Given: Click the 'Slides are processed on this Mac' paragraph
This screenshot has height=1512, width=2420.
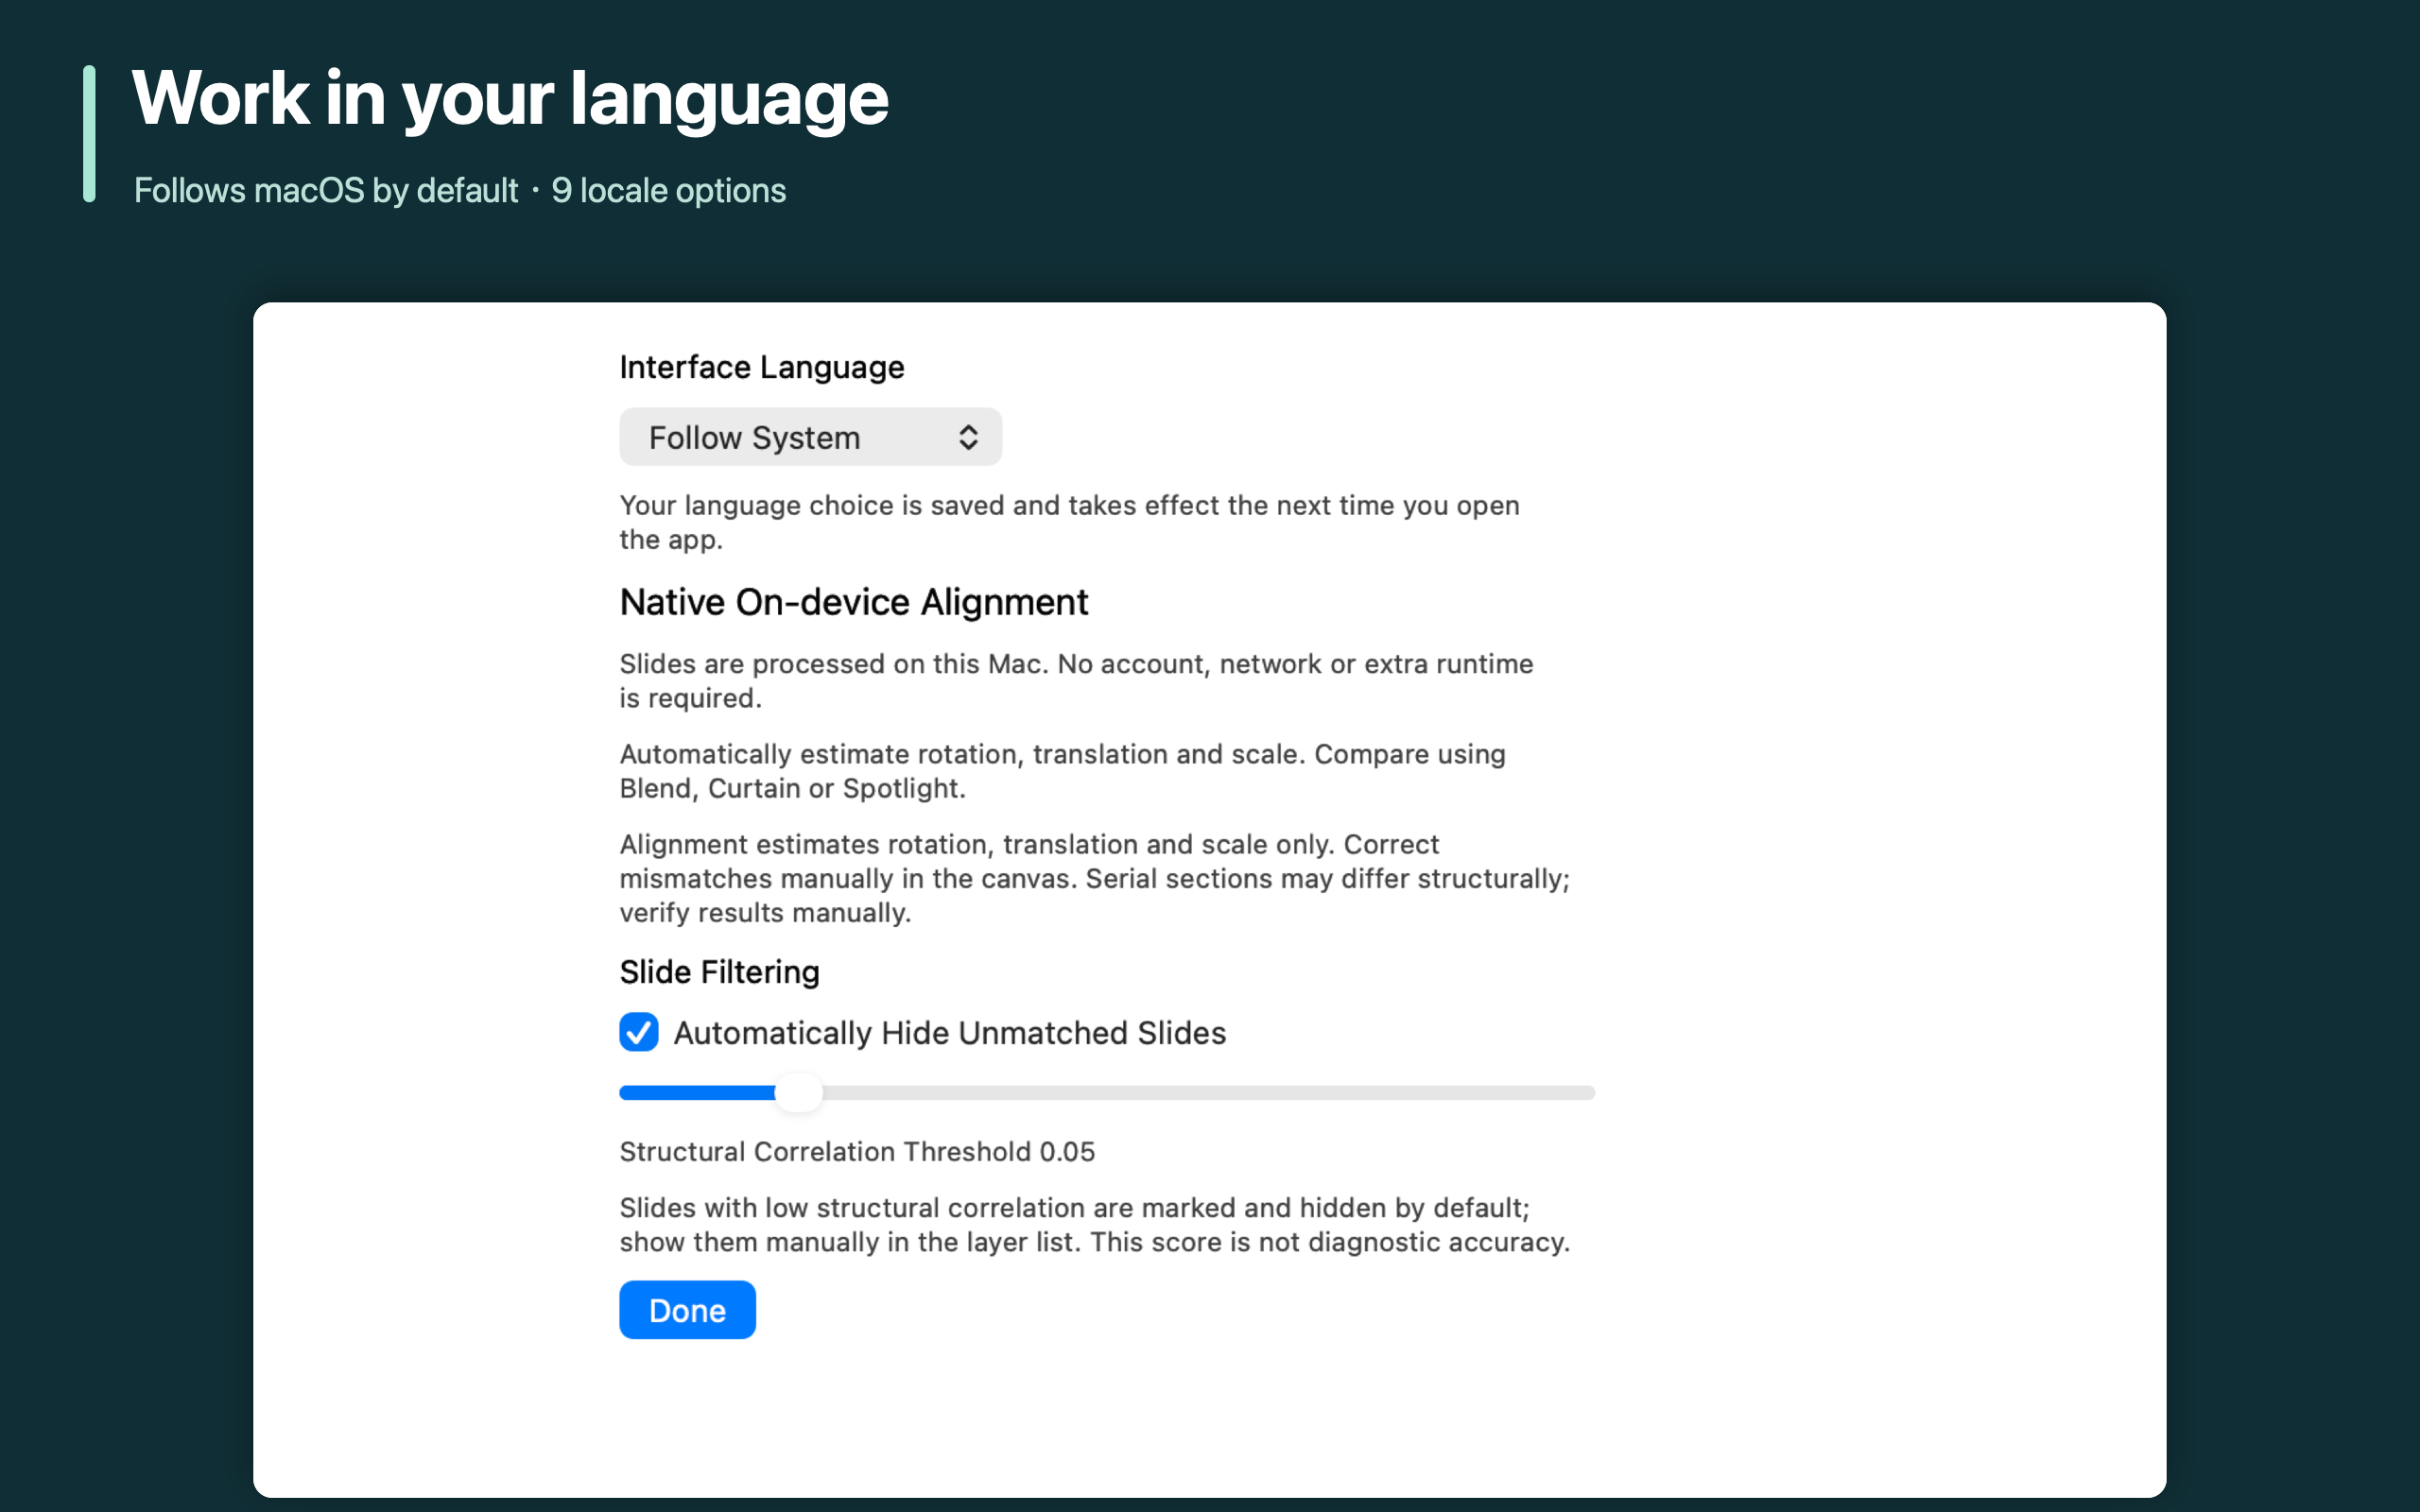Looking at the screenshot, I should click(x=1076, y=681).
